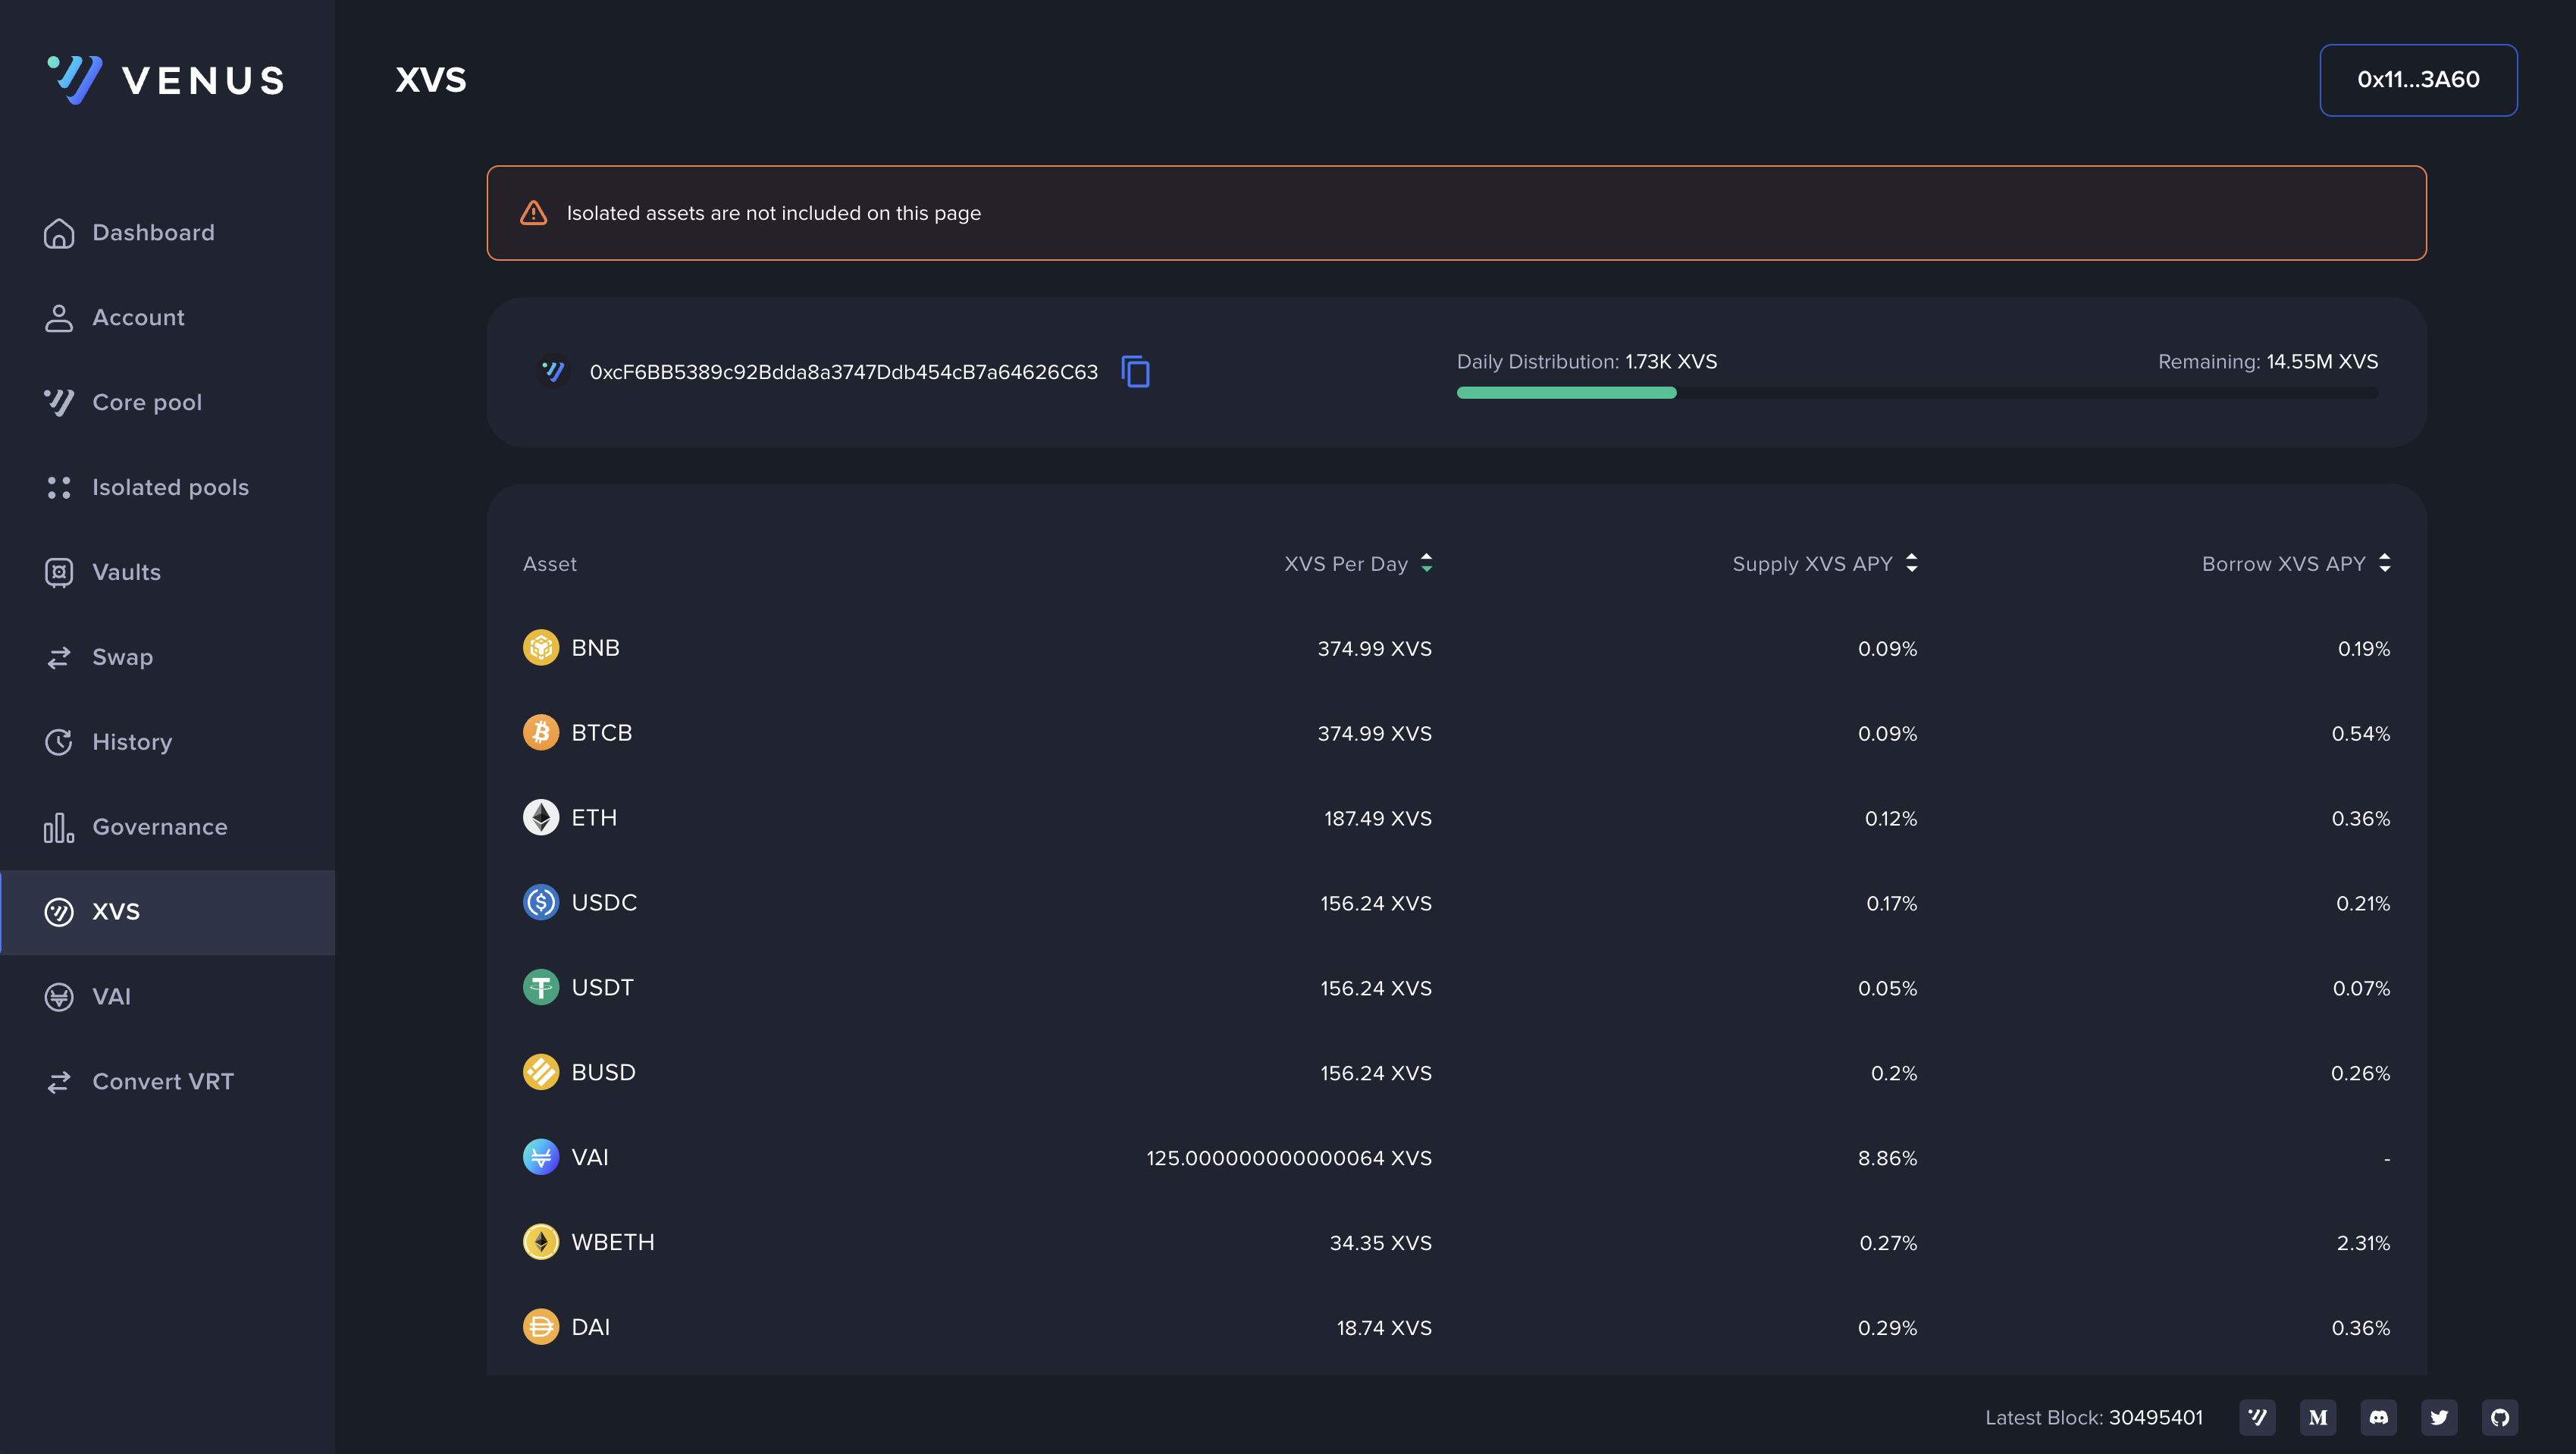Navigate to Convert VRT
The height and width of the screenshot is (1454, 2576).
(x=163, y=1081)
